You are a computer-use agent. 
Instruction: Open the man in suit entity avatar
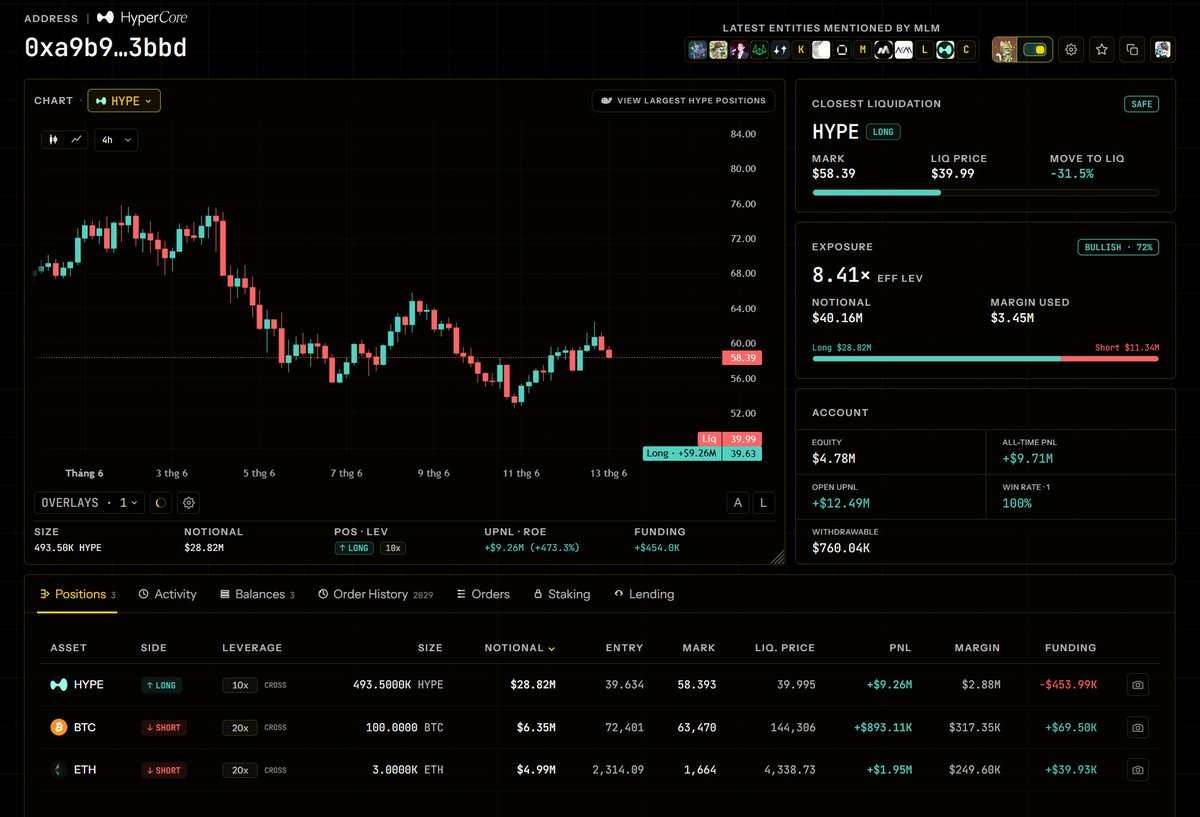(x=739, y=49)
